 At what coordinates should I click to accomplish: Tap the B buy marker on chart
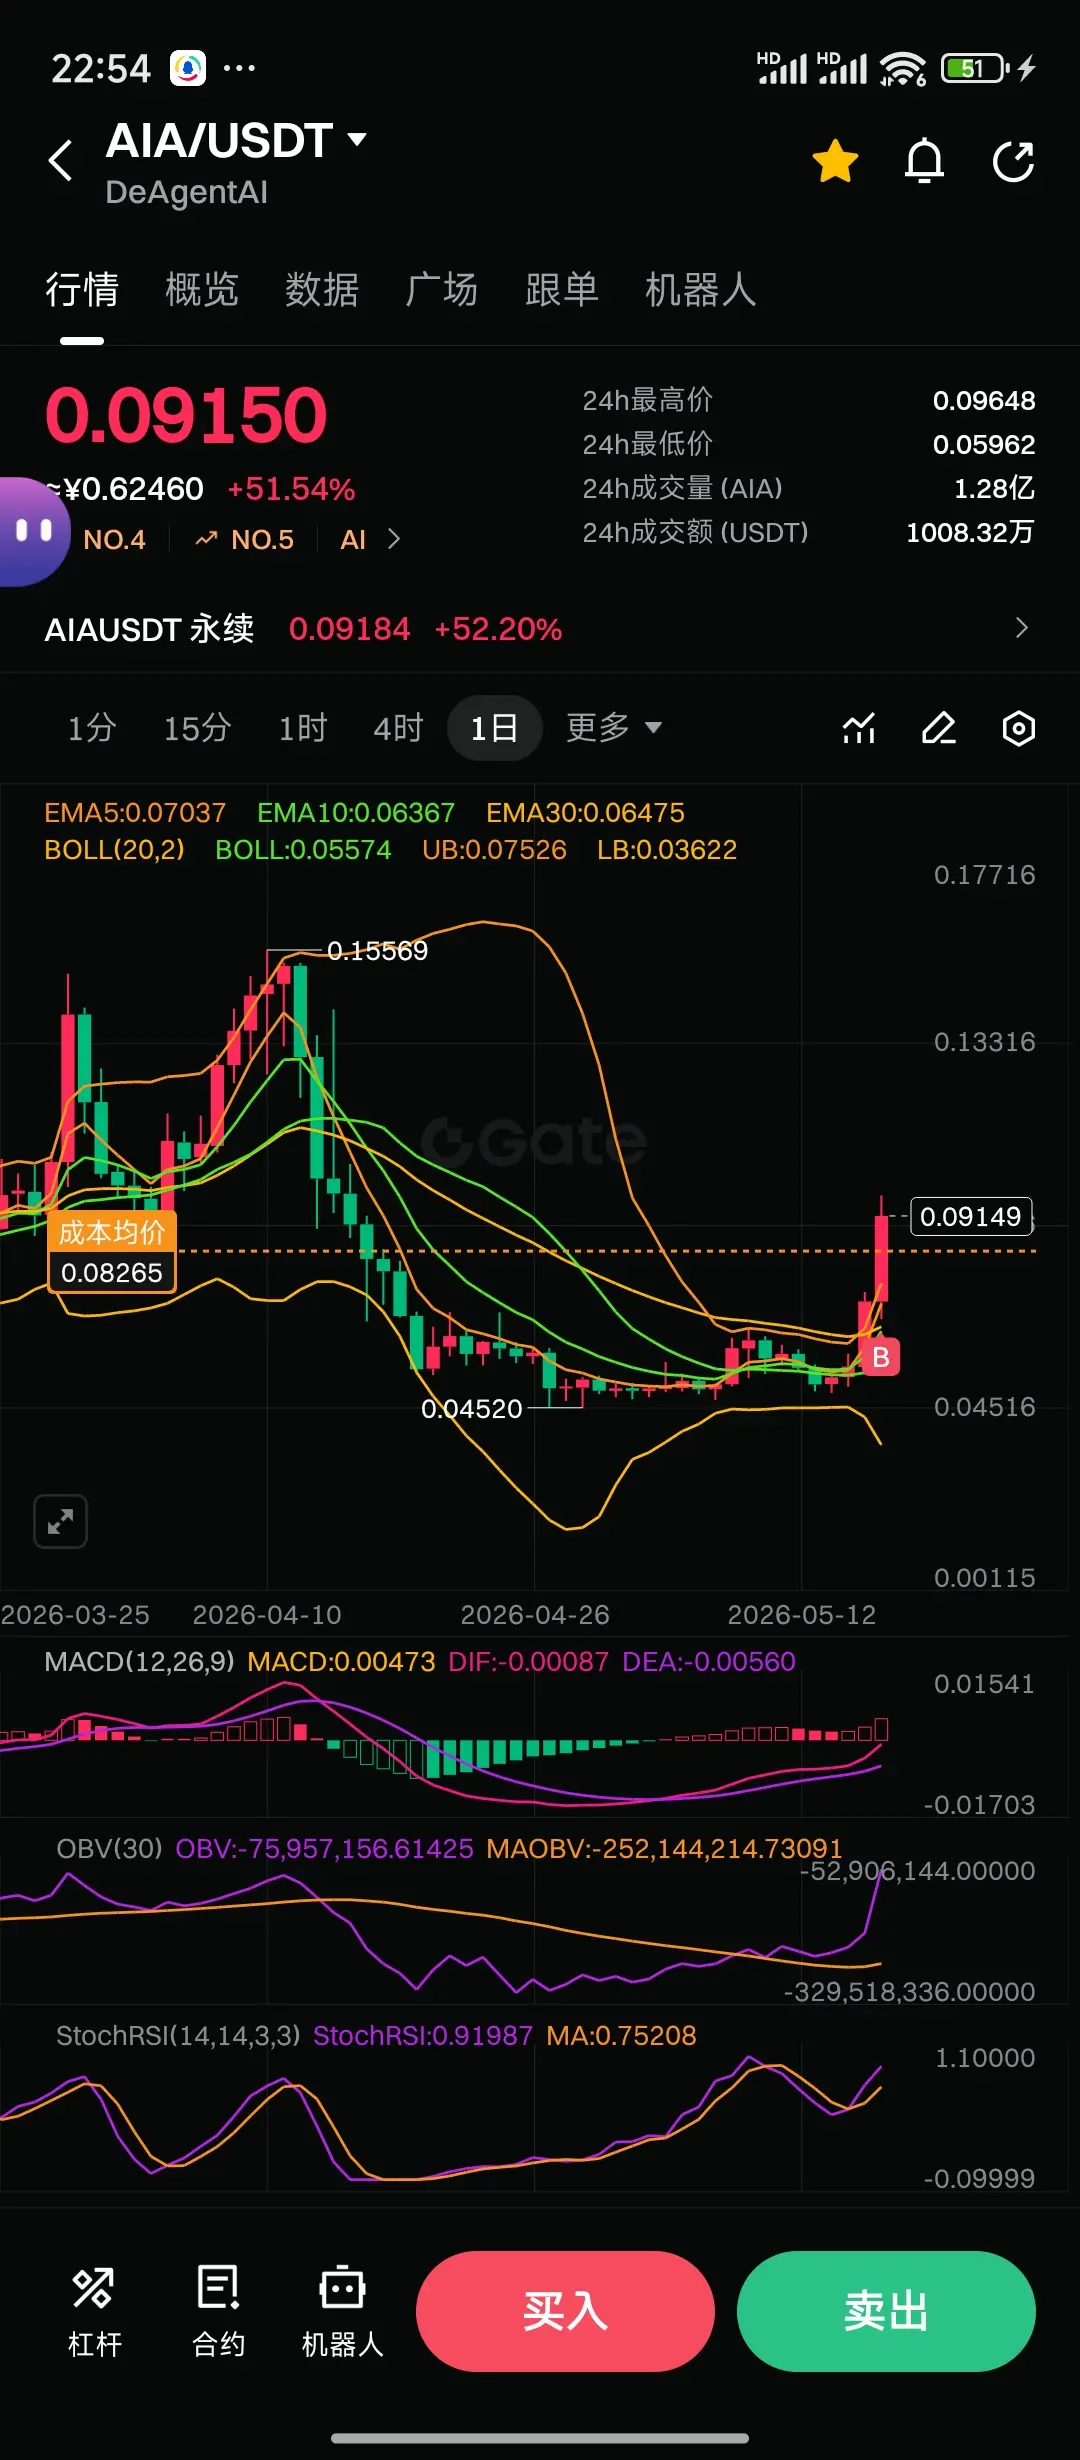click(881, 1357)
